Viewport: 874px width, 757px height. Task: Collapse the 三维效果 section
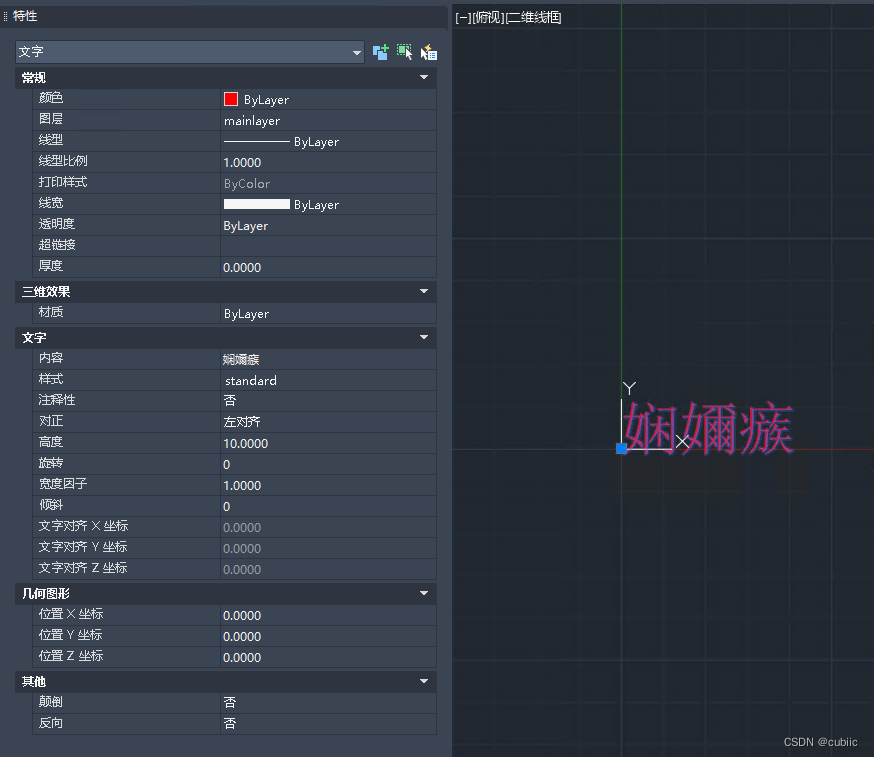424,291
